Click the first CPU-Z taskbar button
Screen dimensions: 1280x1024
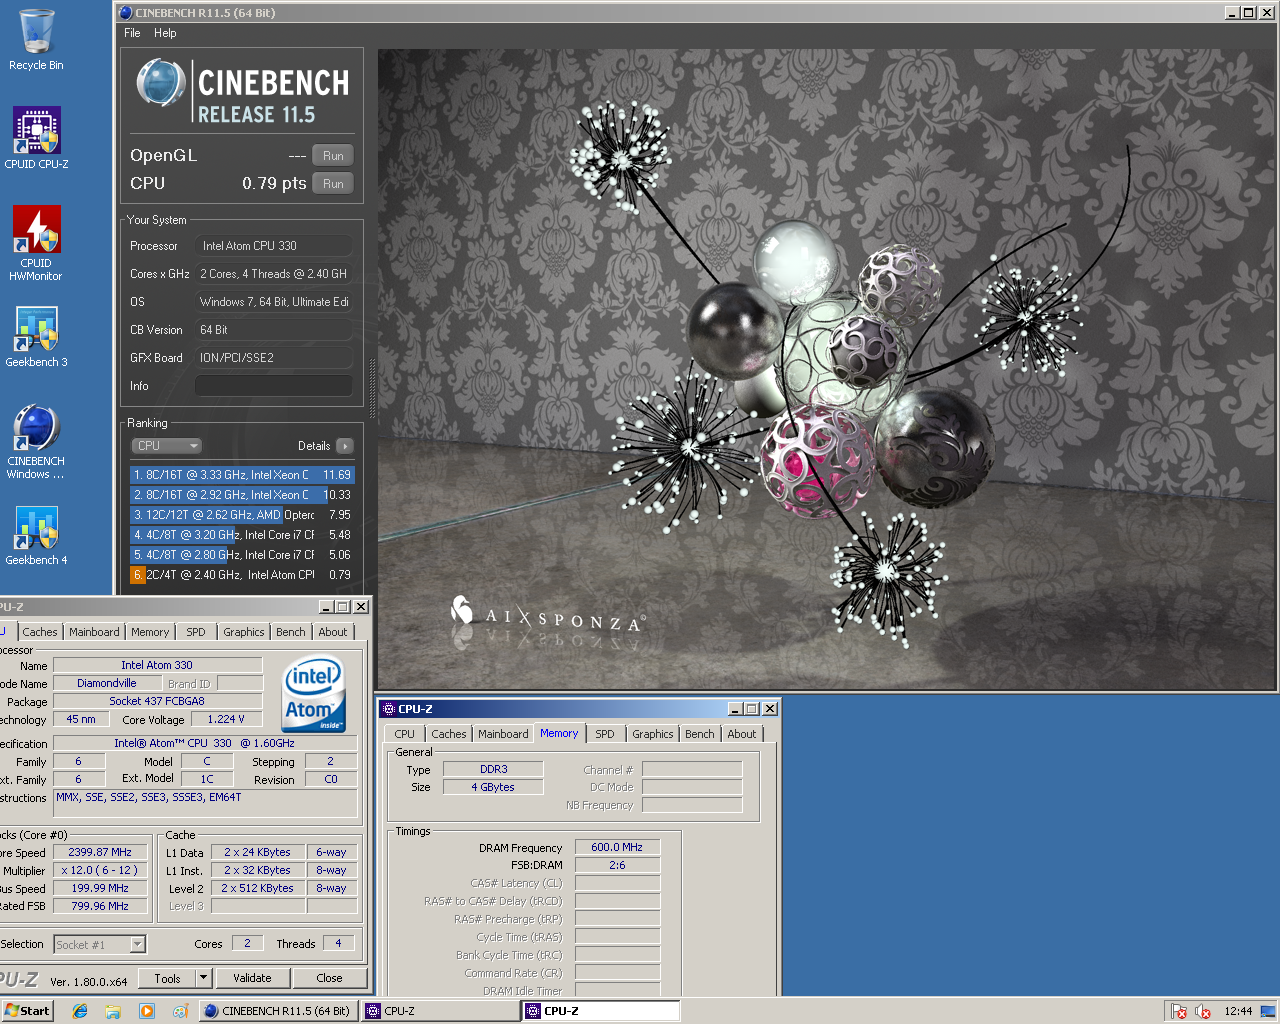[x=440, y=1011]
